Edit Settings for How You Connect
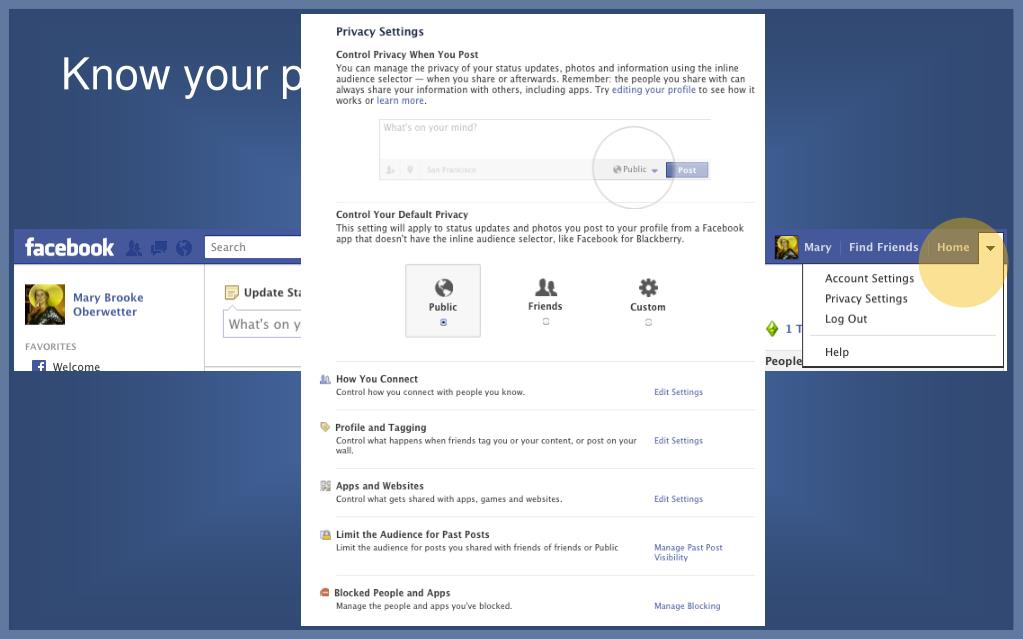This screenshot has width=1023, height=639. [x=679, y=392]
